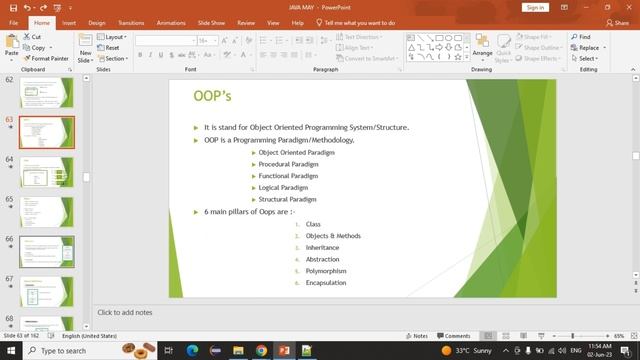Click the Paste icon
This screenshot has width=640, height=360.
[x=12, y=42]
